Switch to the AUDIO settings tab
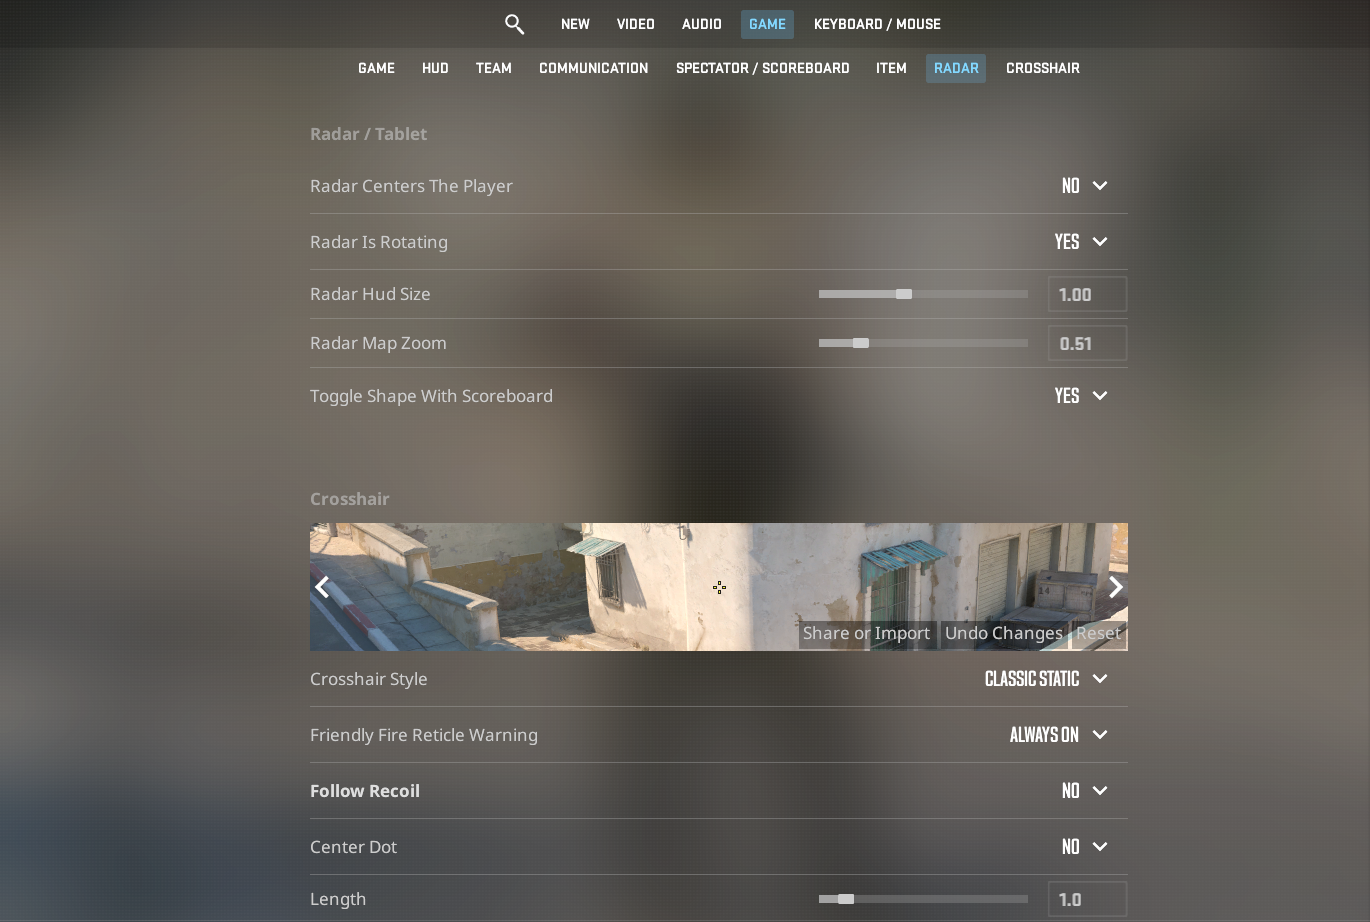This screenshot has width=1370, height=922. click(x=702, y=24)
